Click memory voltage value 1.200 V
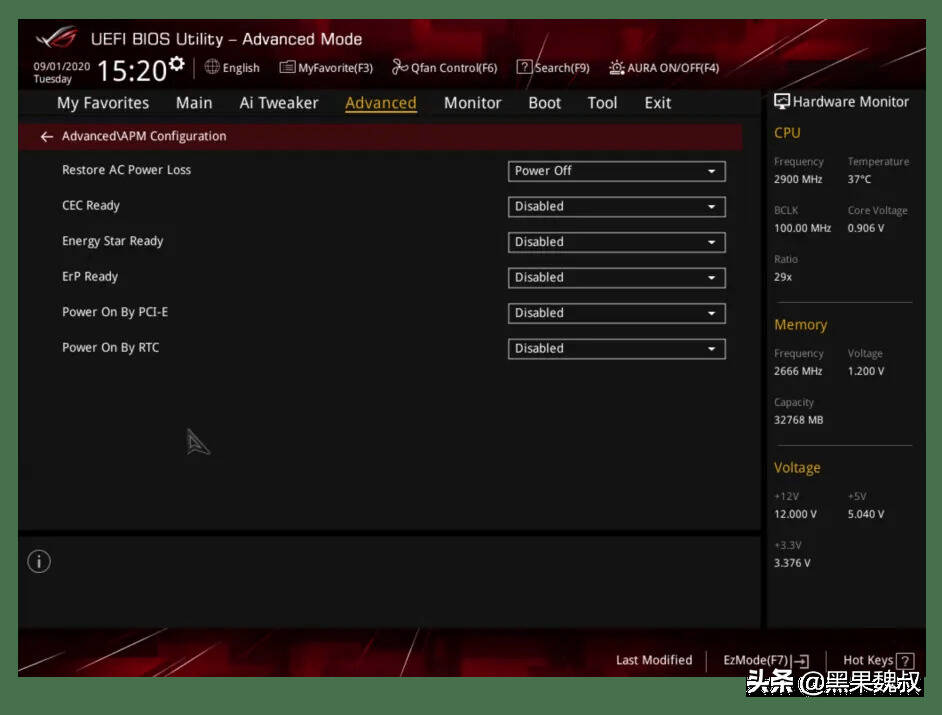 pyautogui.click(x=866, y=371)
